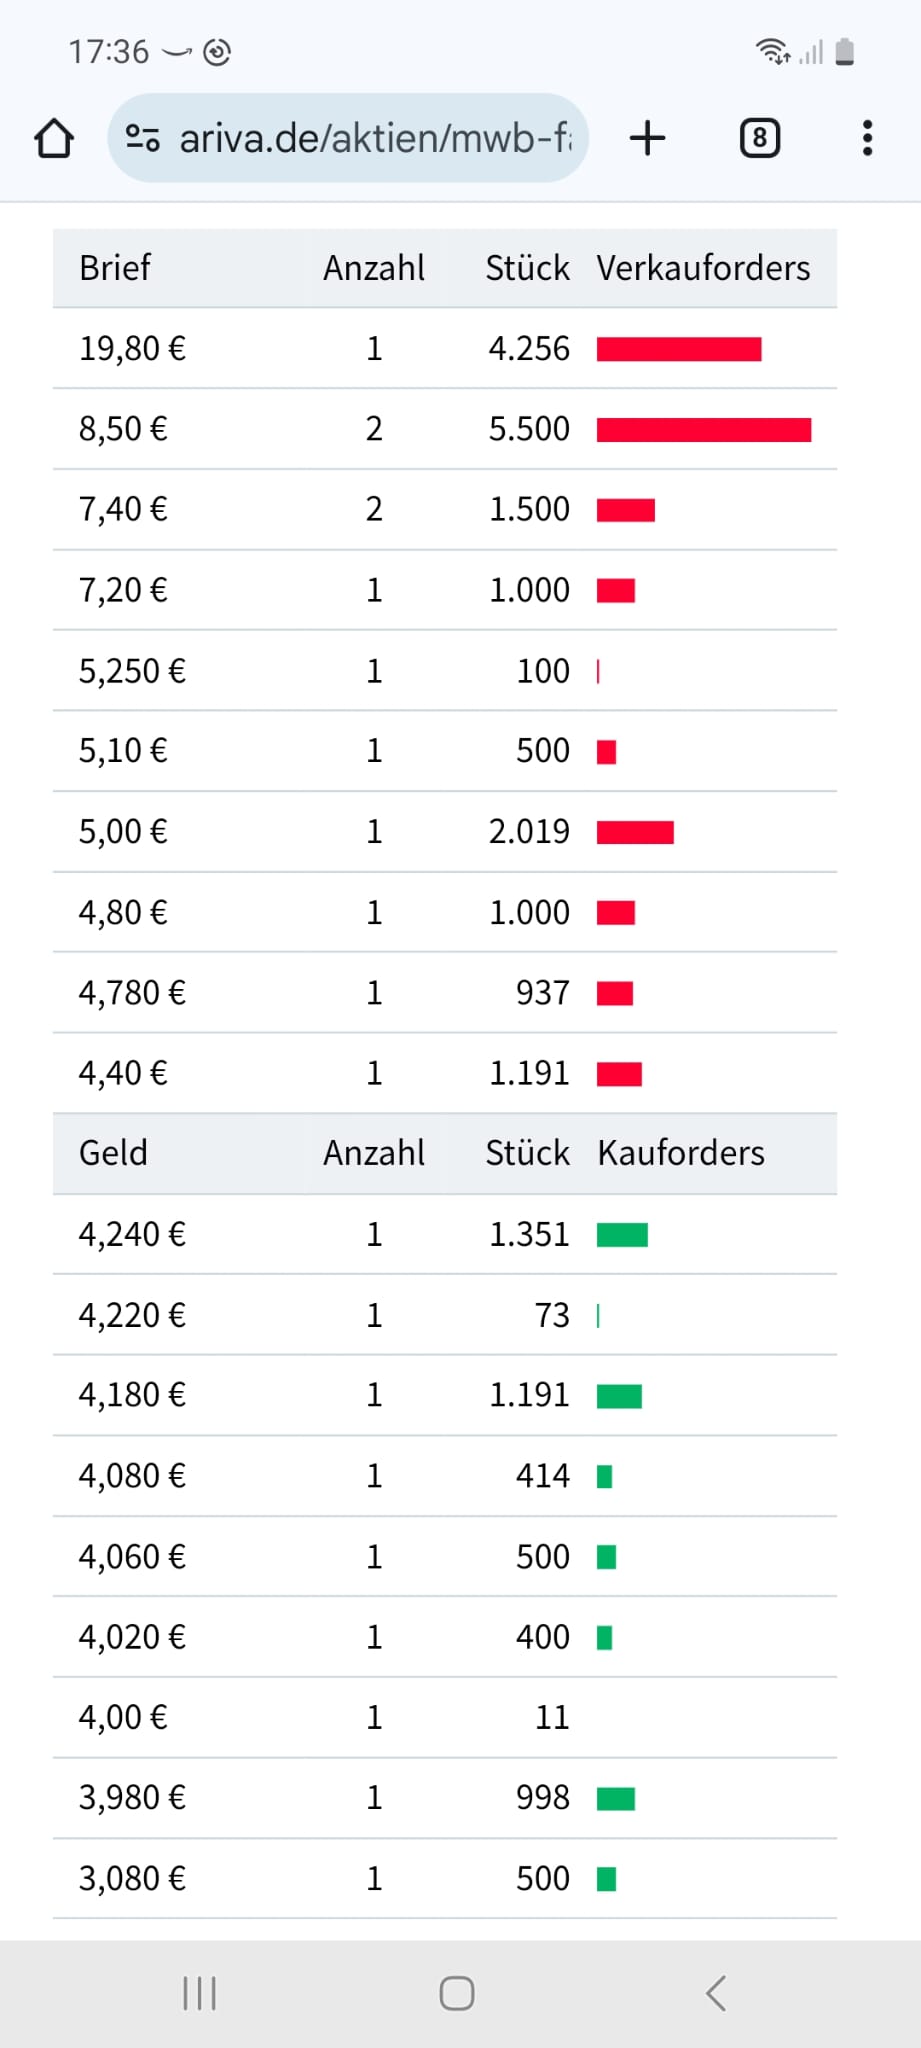
Task: Tap the Geld column header
Action: [x=113, y=1153]
